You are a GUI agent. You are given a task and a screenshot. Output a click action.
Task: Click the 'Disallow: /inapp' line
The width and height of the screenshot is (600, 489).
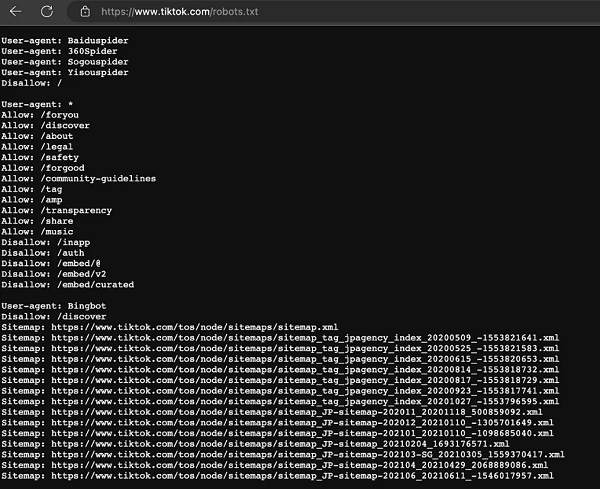(x=46, y=242)
